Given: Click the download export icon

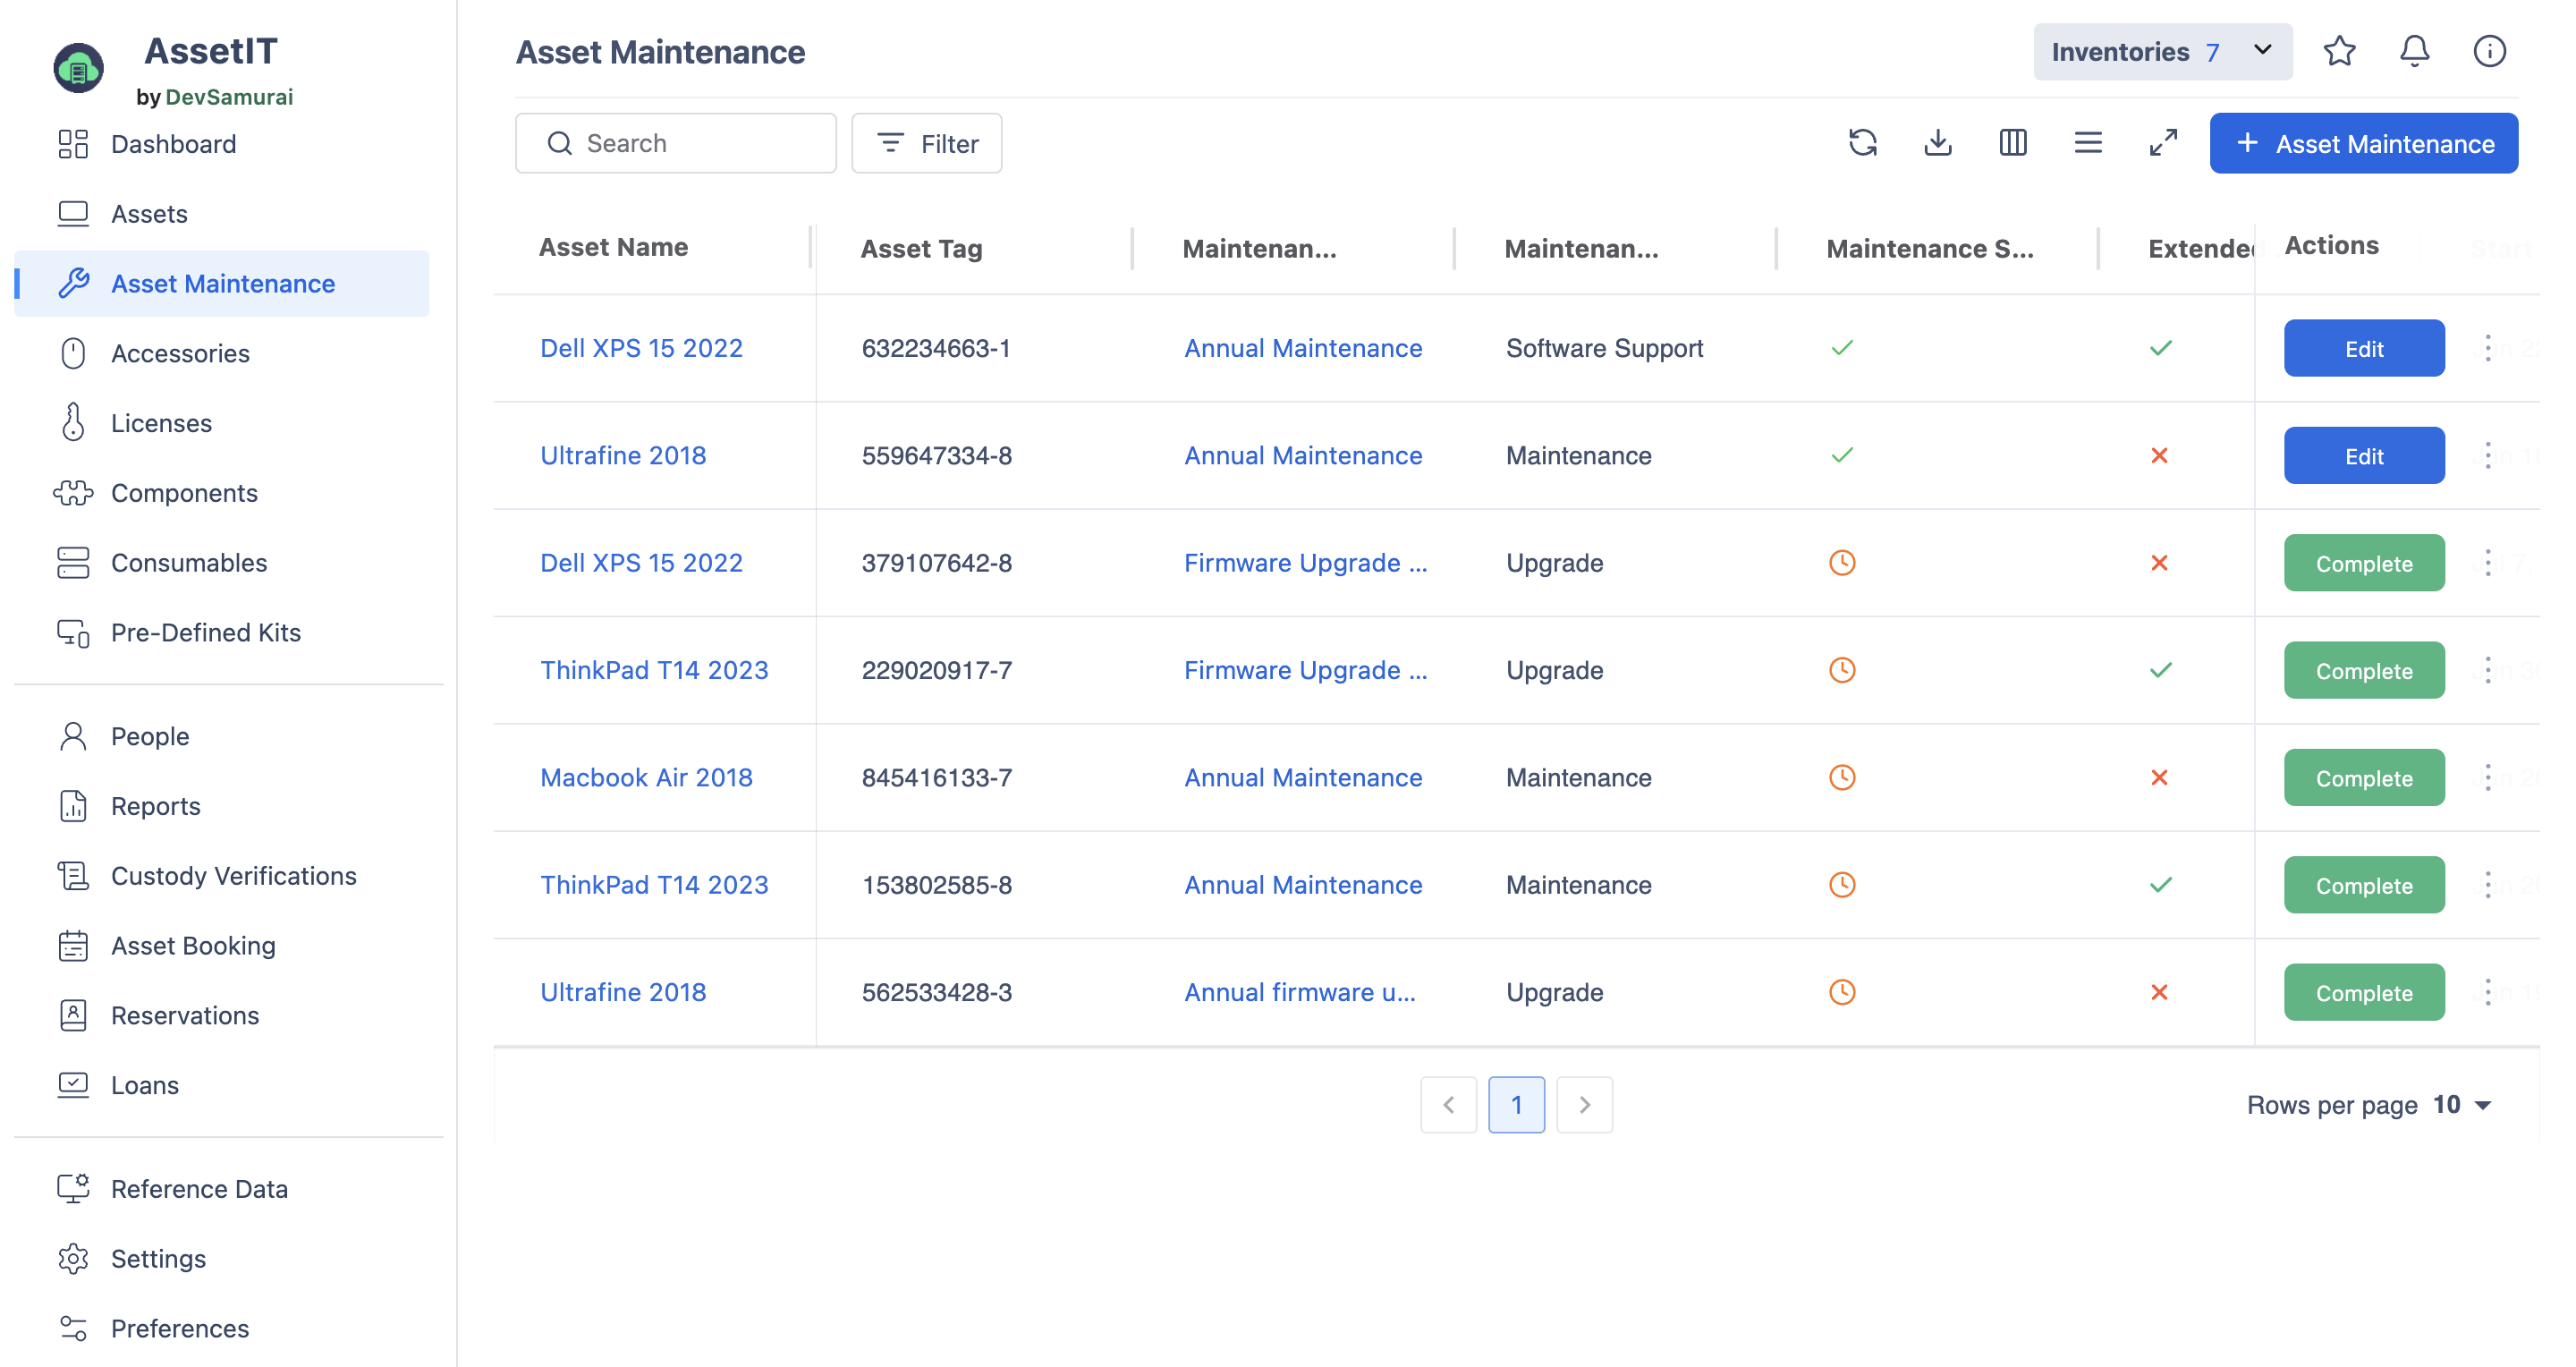Looking at the screenshot, I should tap(1937, 143).
